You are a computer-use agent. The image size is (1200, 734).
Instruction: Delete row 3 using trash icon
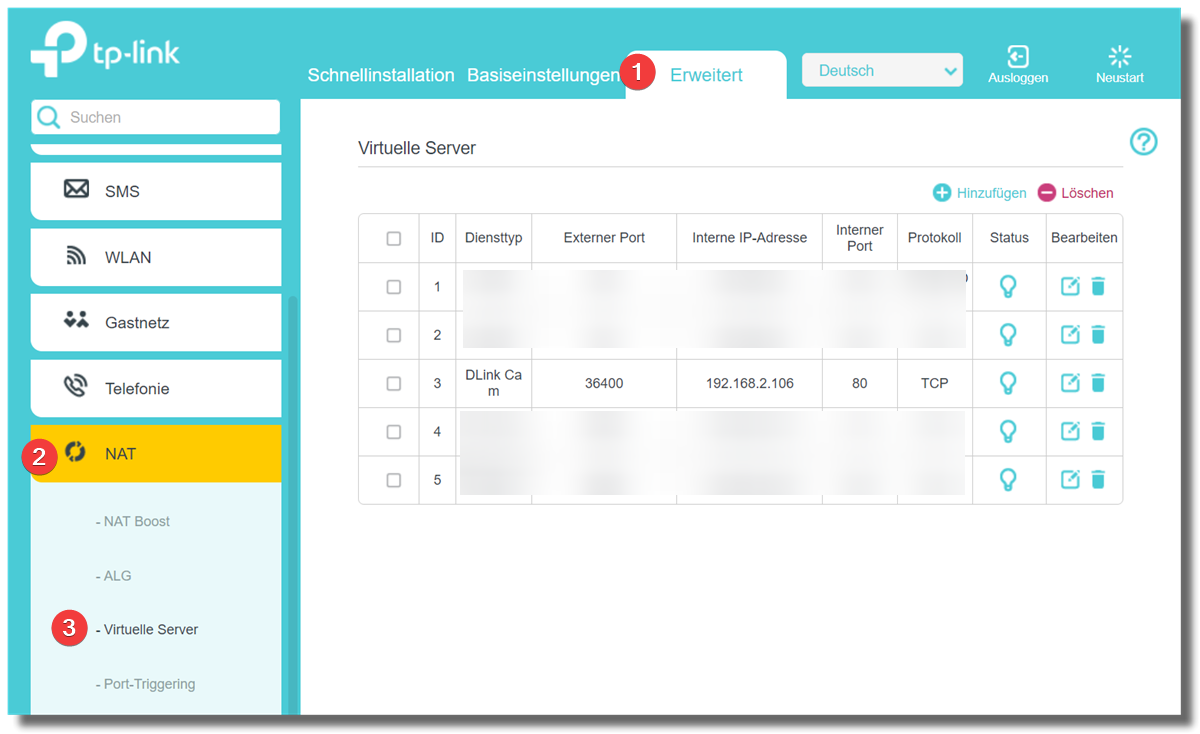click(1098, 383)
